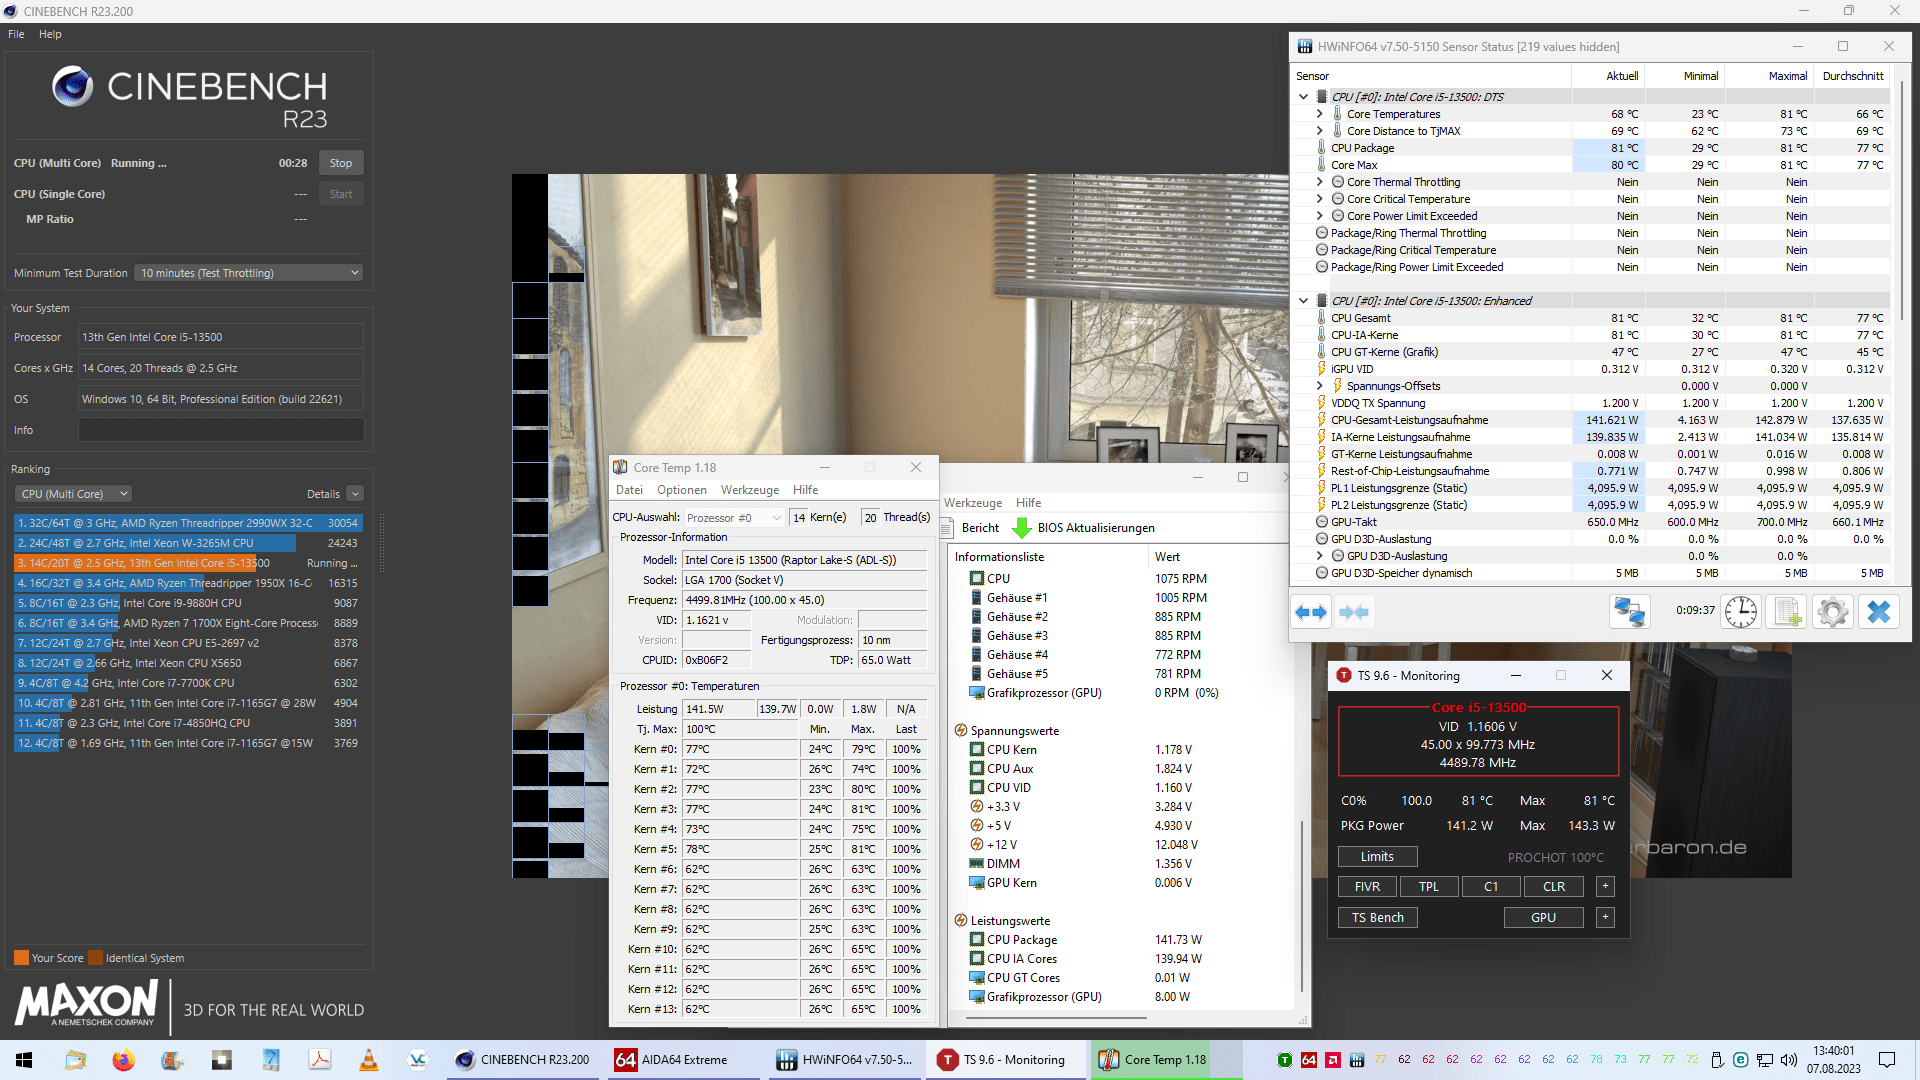Expand GPU D3D-Auslastung row in HWiNFO

(x=1319, y=556)
